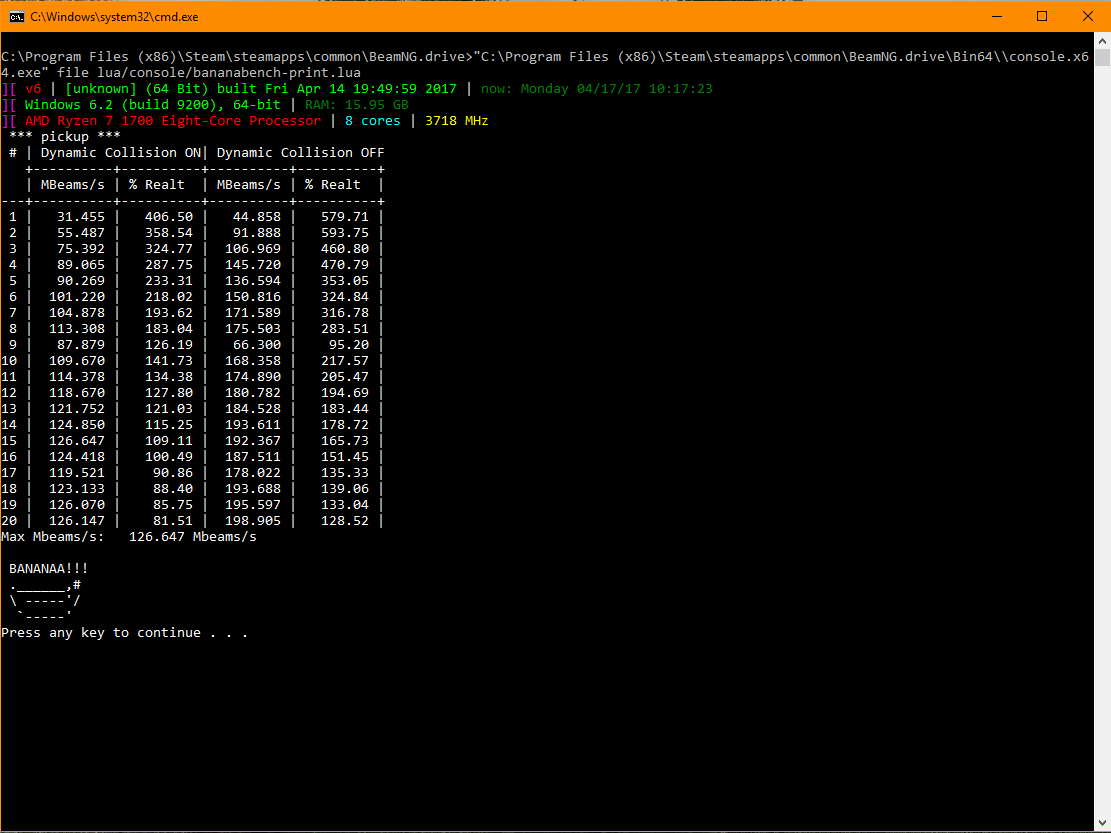Click the '*** pickup ***' heading

pyautogui.click(x=64, y=137)
